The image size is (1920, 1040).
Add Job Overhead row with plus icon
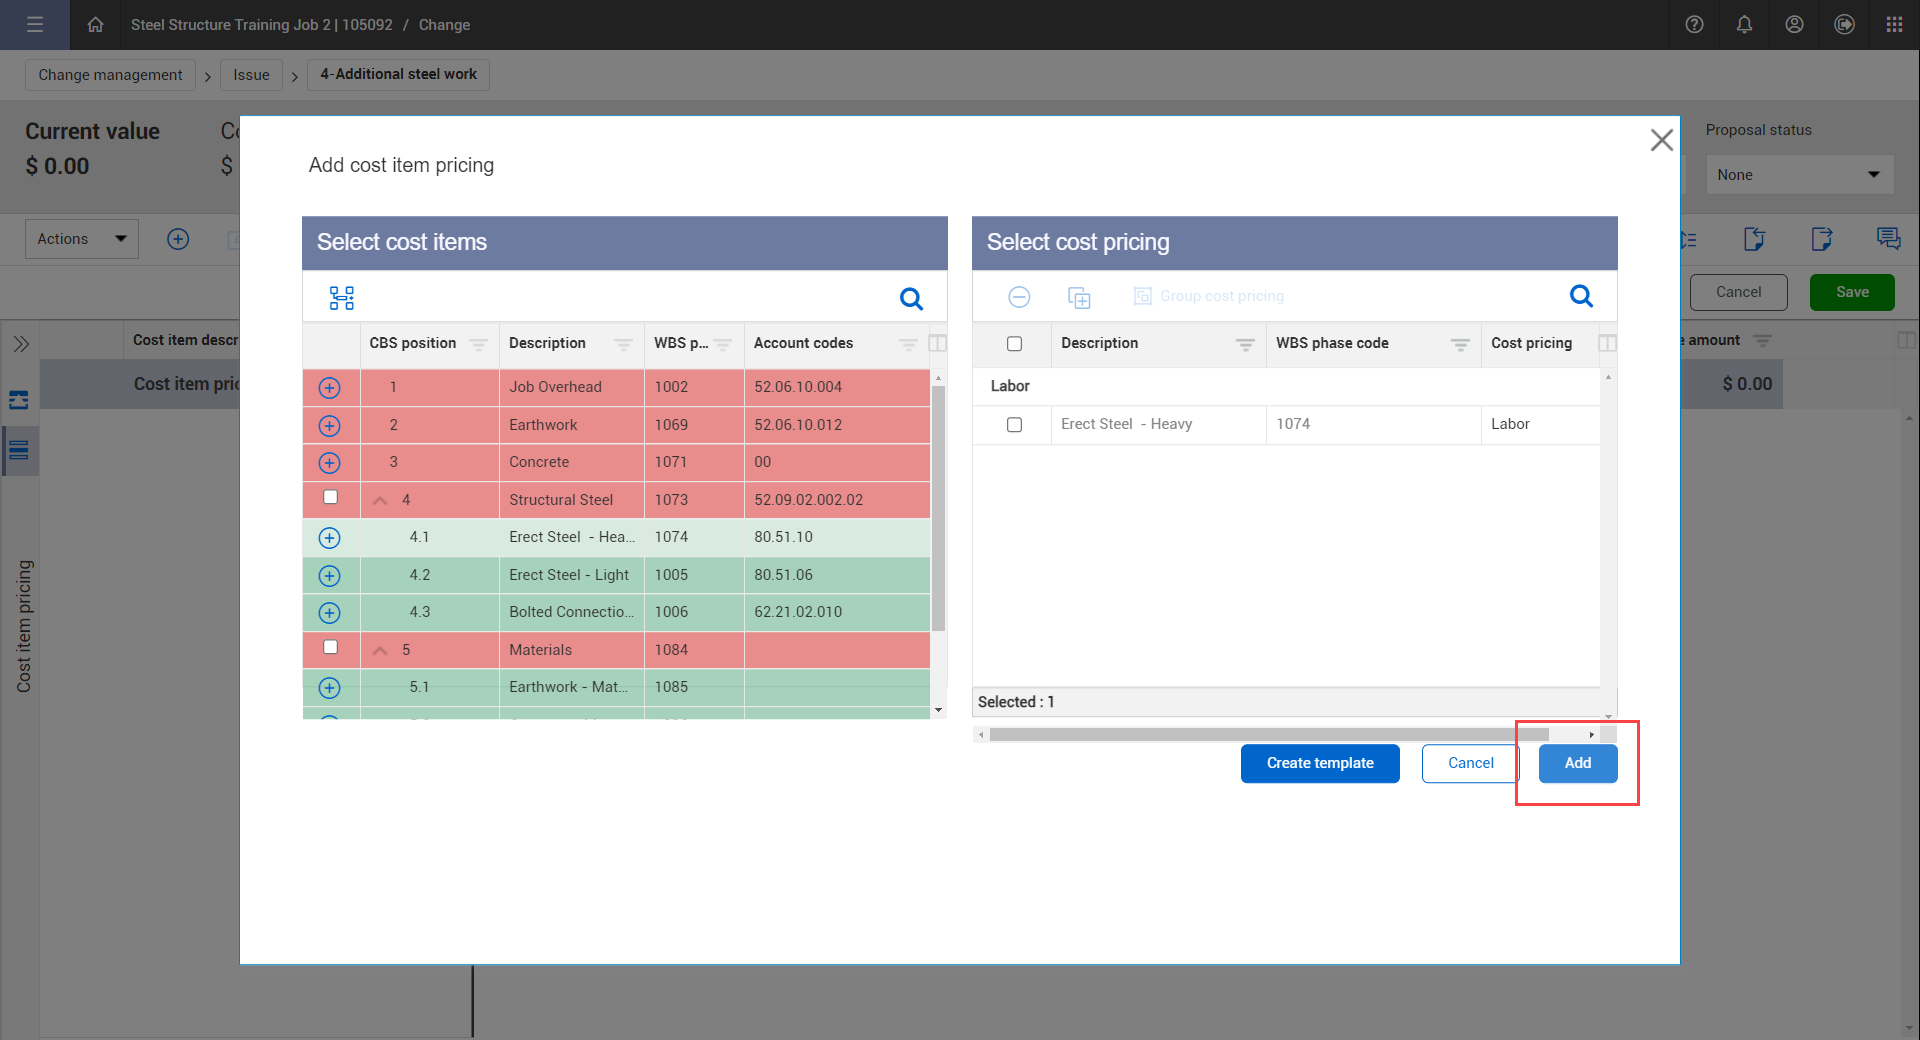click(329, 388)
